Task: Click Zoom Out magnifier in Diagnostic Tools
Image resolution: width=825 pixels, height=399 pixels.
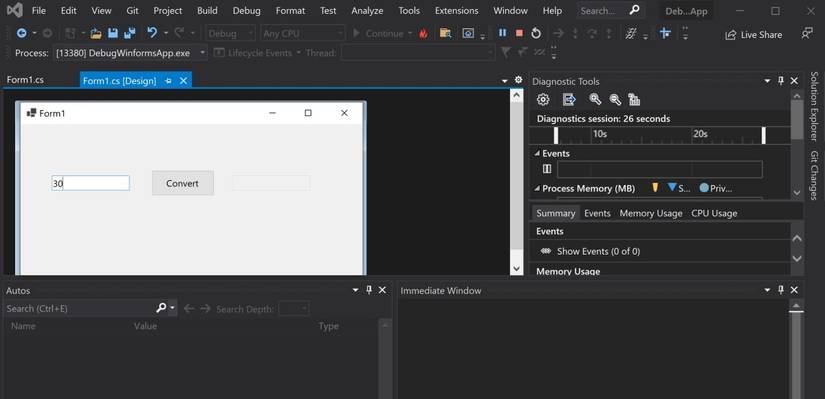Action: tap(615, 99)
